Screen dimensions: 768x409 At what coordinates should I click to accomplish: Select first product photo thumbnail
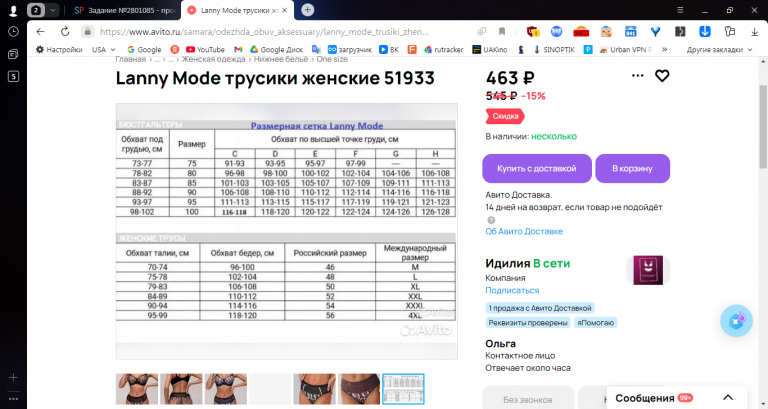click(137, 389)
